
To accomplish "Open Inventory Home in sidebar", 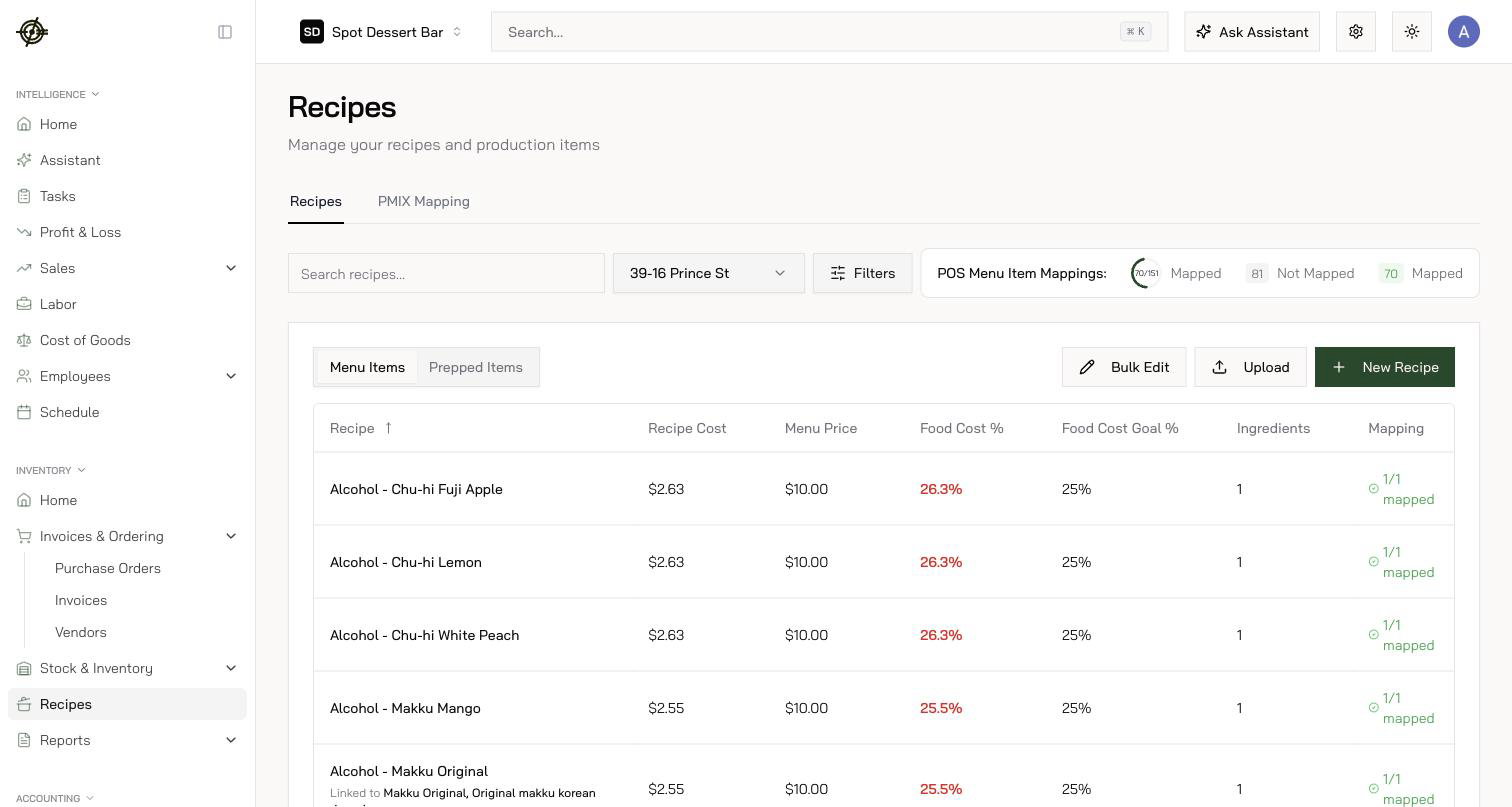I will (127, 500).
